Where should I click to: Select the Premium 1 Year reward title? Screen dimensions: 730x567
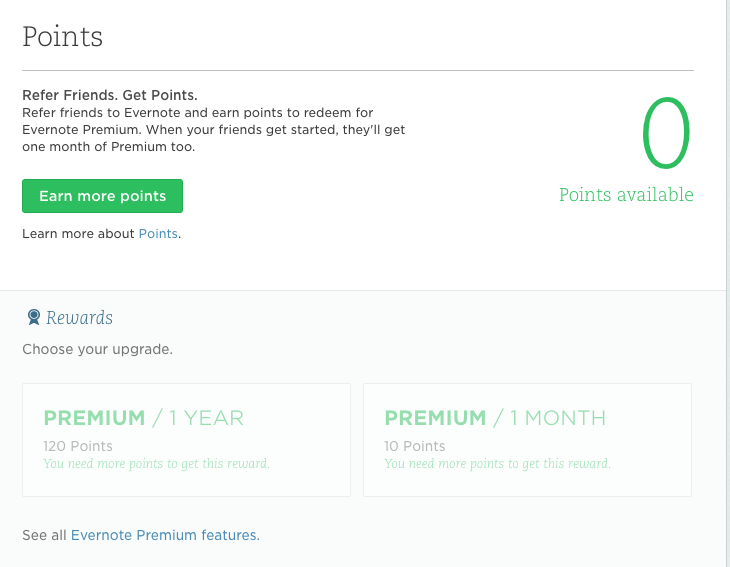coord(143,418)
